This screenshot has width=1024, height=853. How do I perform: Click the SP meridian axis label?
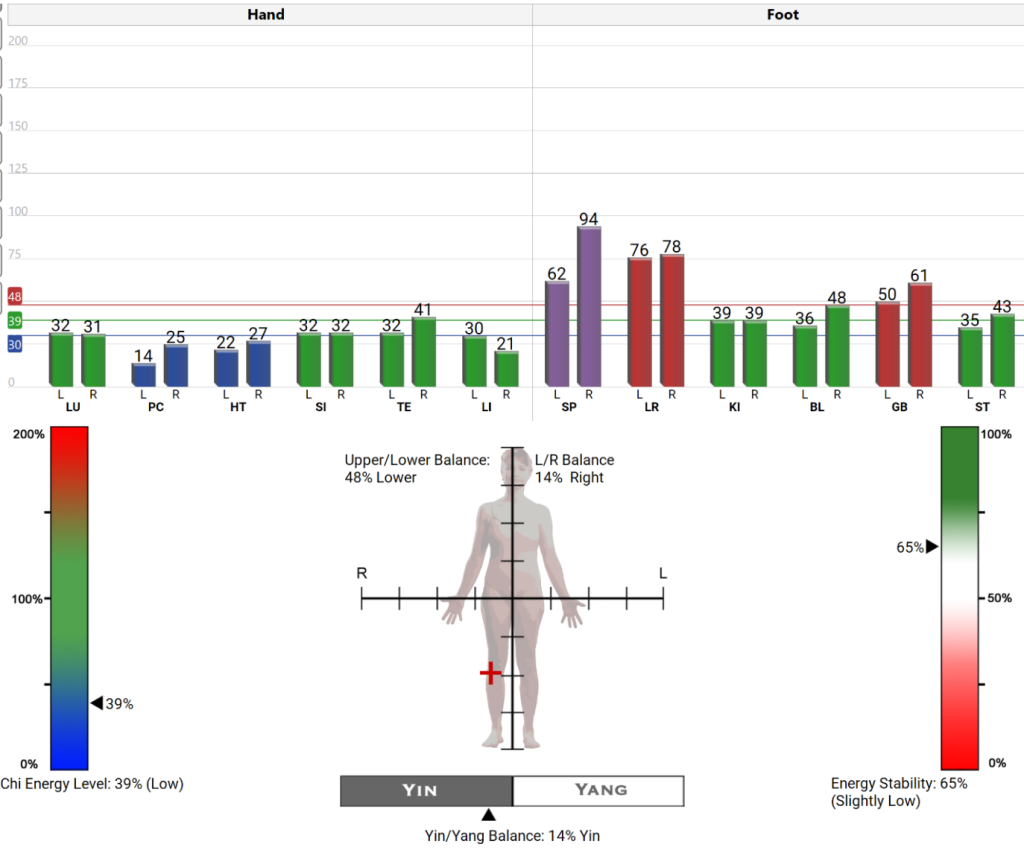point(569,407)
